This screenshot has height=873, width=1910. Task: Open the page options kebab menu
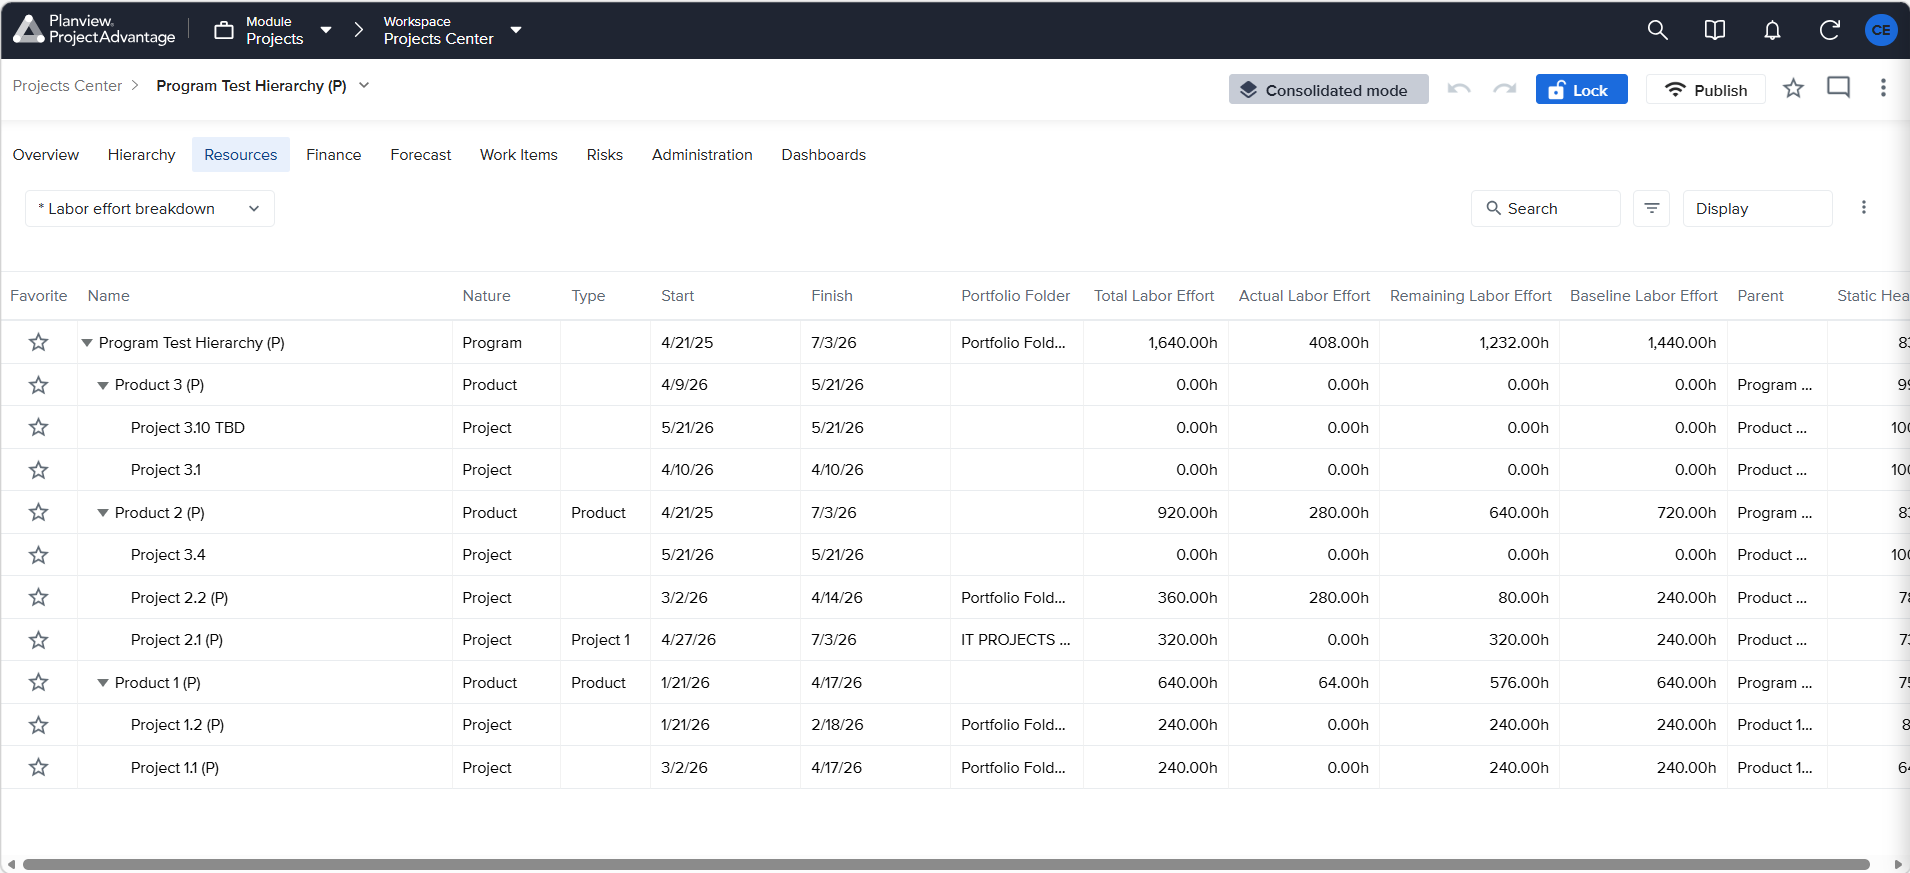pos(1883,88)
